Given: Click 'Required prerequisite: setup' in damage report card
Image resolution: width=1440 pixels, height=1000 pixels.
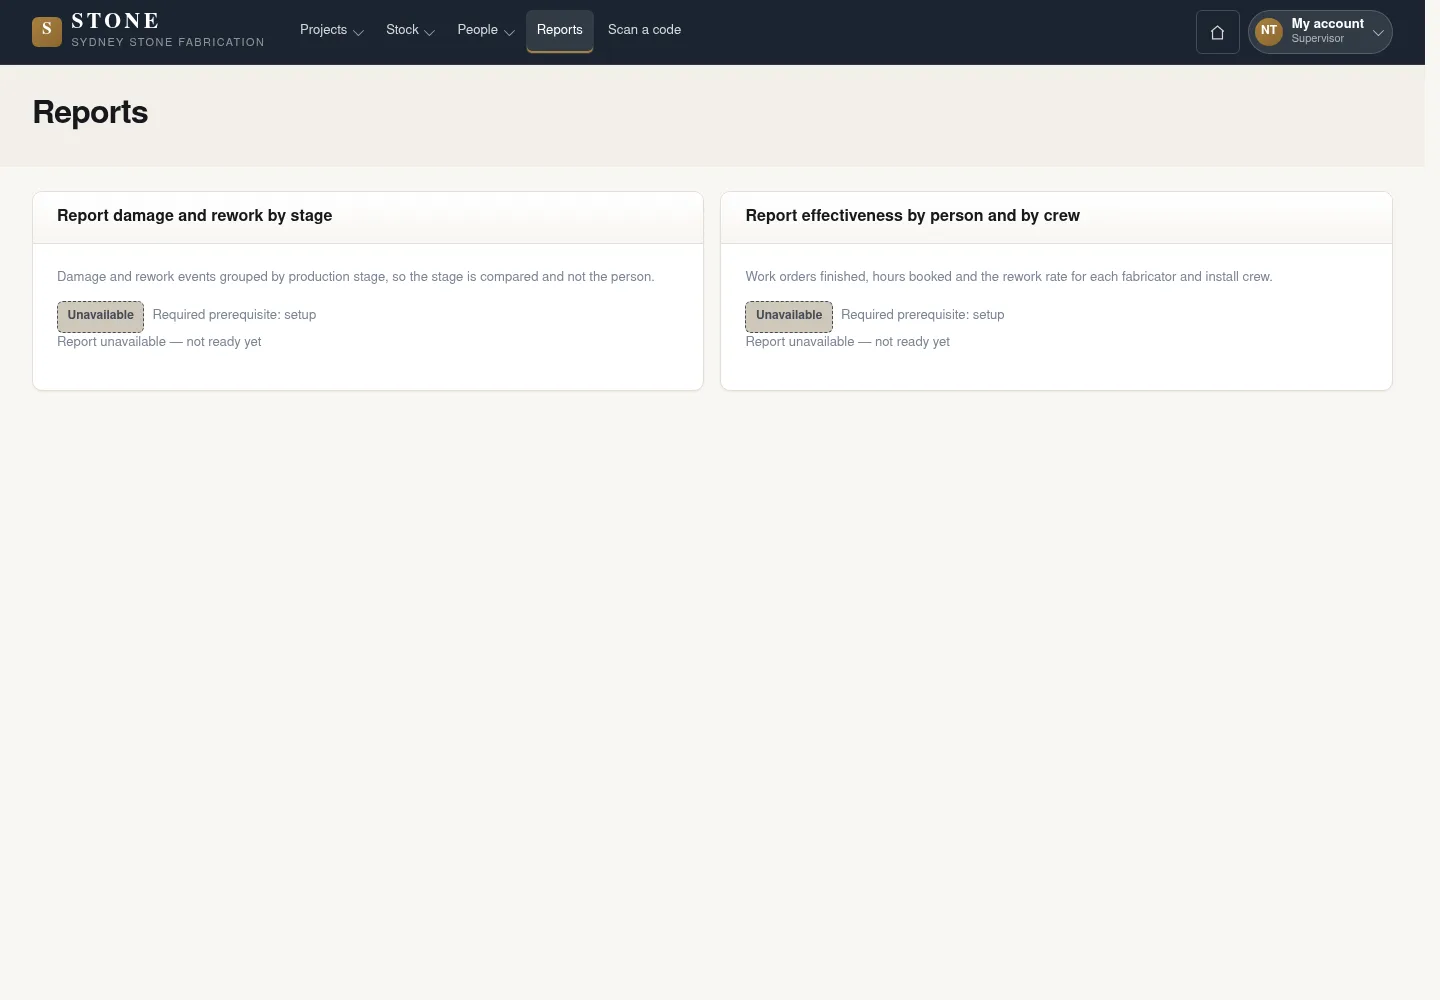Looking at the screenshot, I should click(x=234, y=315).
